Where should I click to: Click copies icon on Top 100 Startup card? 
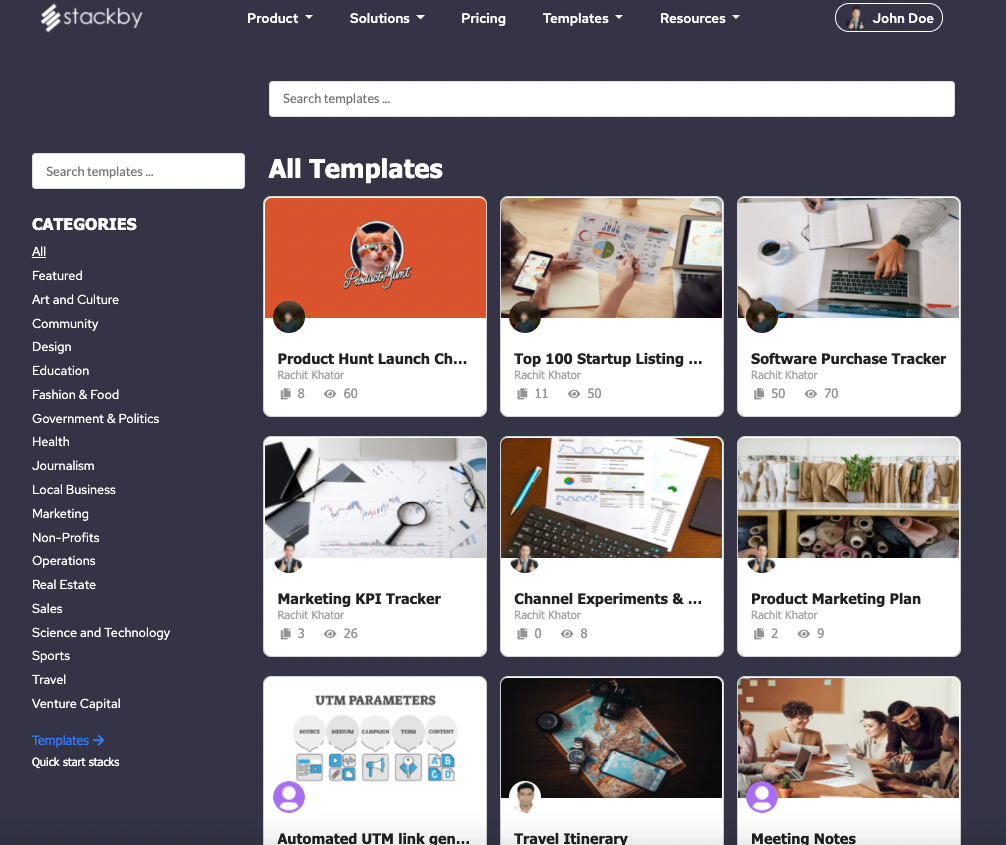pos(522,394)
